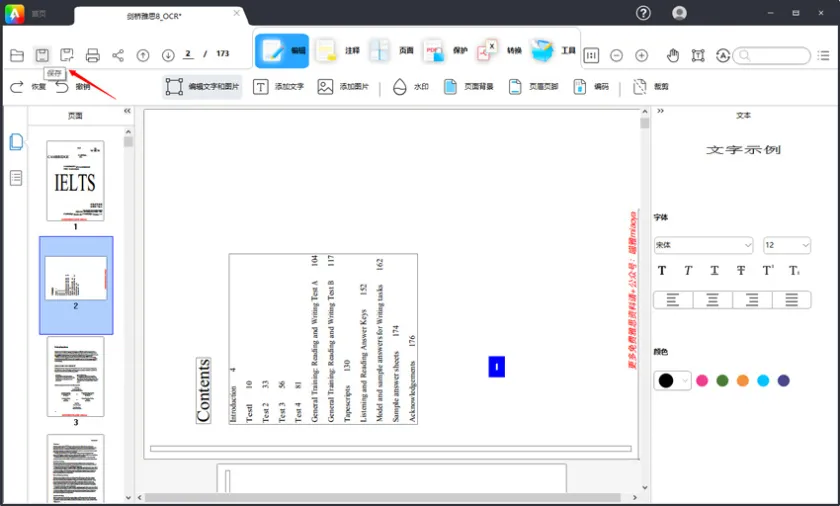Select the Hand pan tool
The width and height of the screenshot is (840, 506).
[x=673, y=55]
